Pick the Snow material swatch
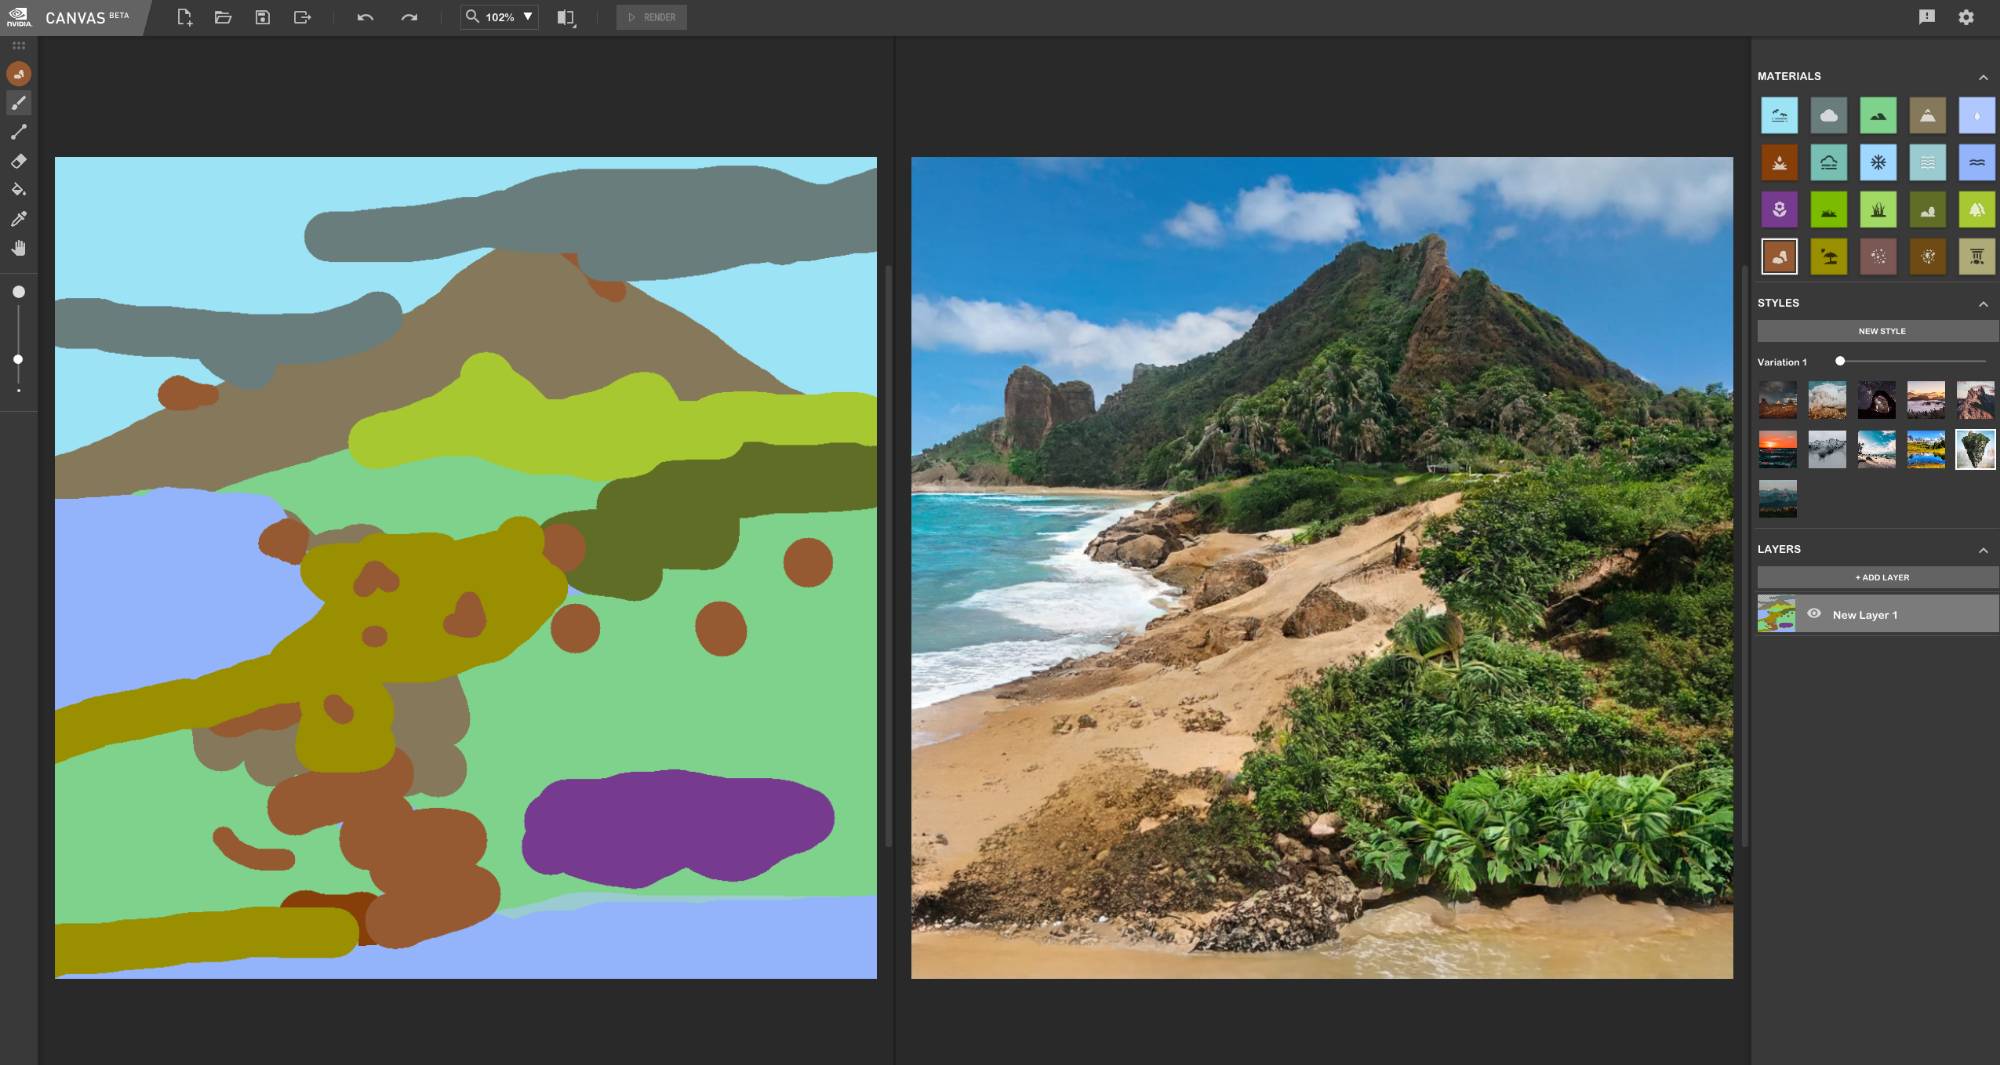Screen dimensions: 2000x1065 coord(1877,162)
